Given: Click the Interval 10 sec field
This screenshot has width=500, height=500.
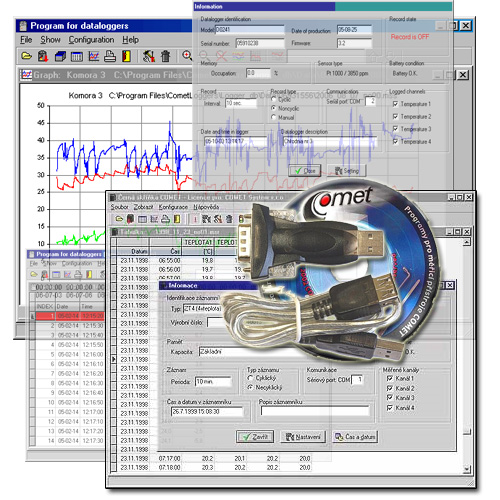Looking at the screenshot, I should (241, 103).
